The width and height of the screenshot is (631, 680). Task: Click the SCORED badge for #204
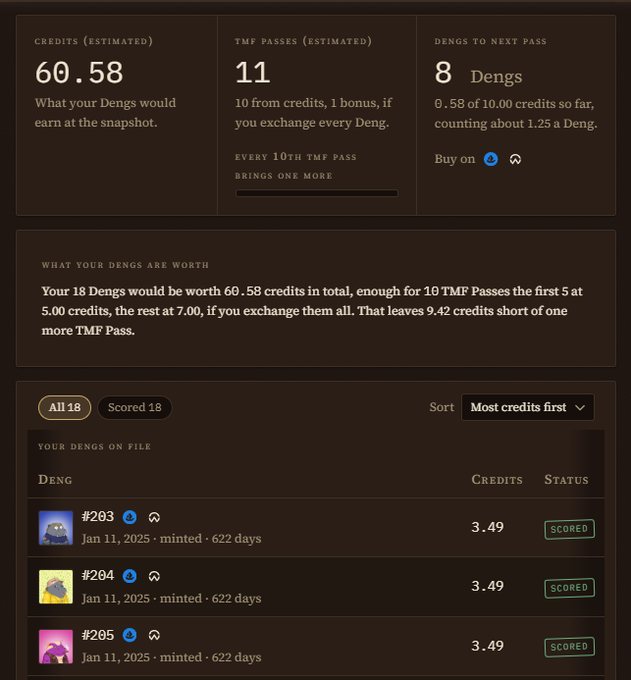coord(569,588)
